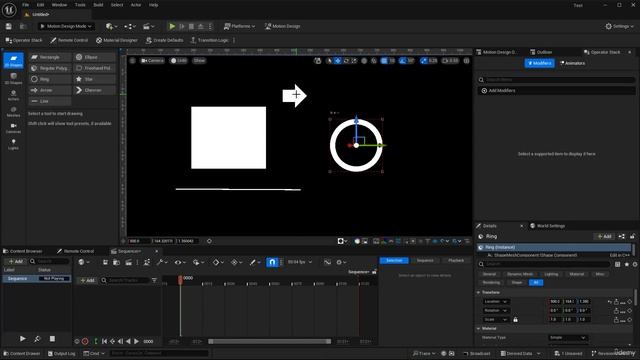The width and height of the screenshot is (640, 360).
Task: Open Motion Design Mode dropdown
Action: point(66,26)
